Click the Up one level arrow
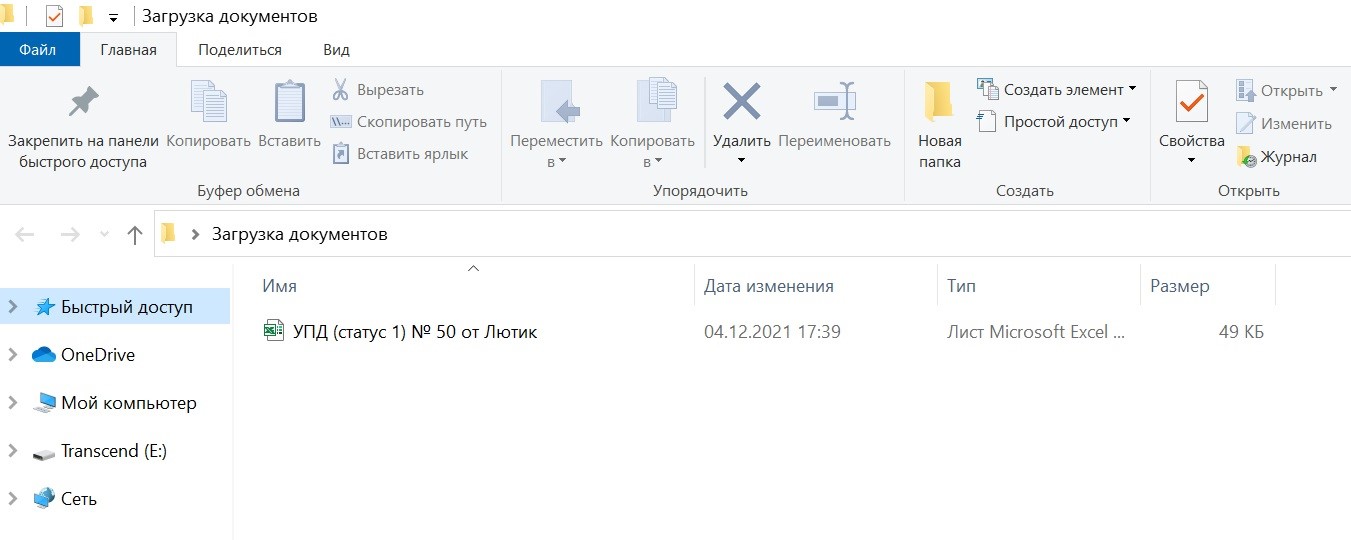 coord(135,234)
